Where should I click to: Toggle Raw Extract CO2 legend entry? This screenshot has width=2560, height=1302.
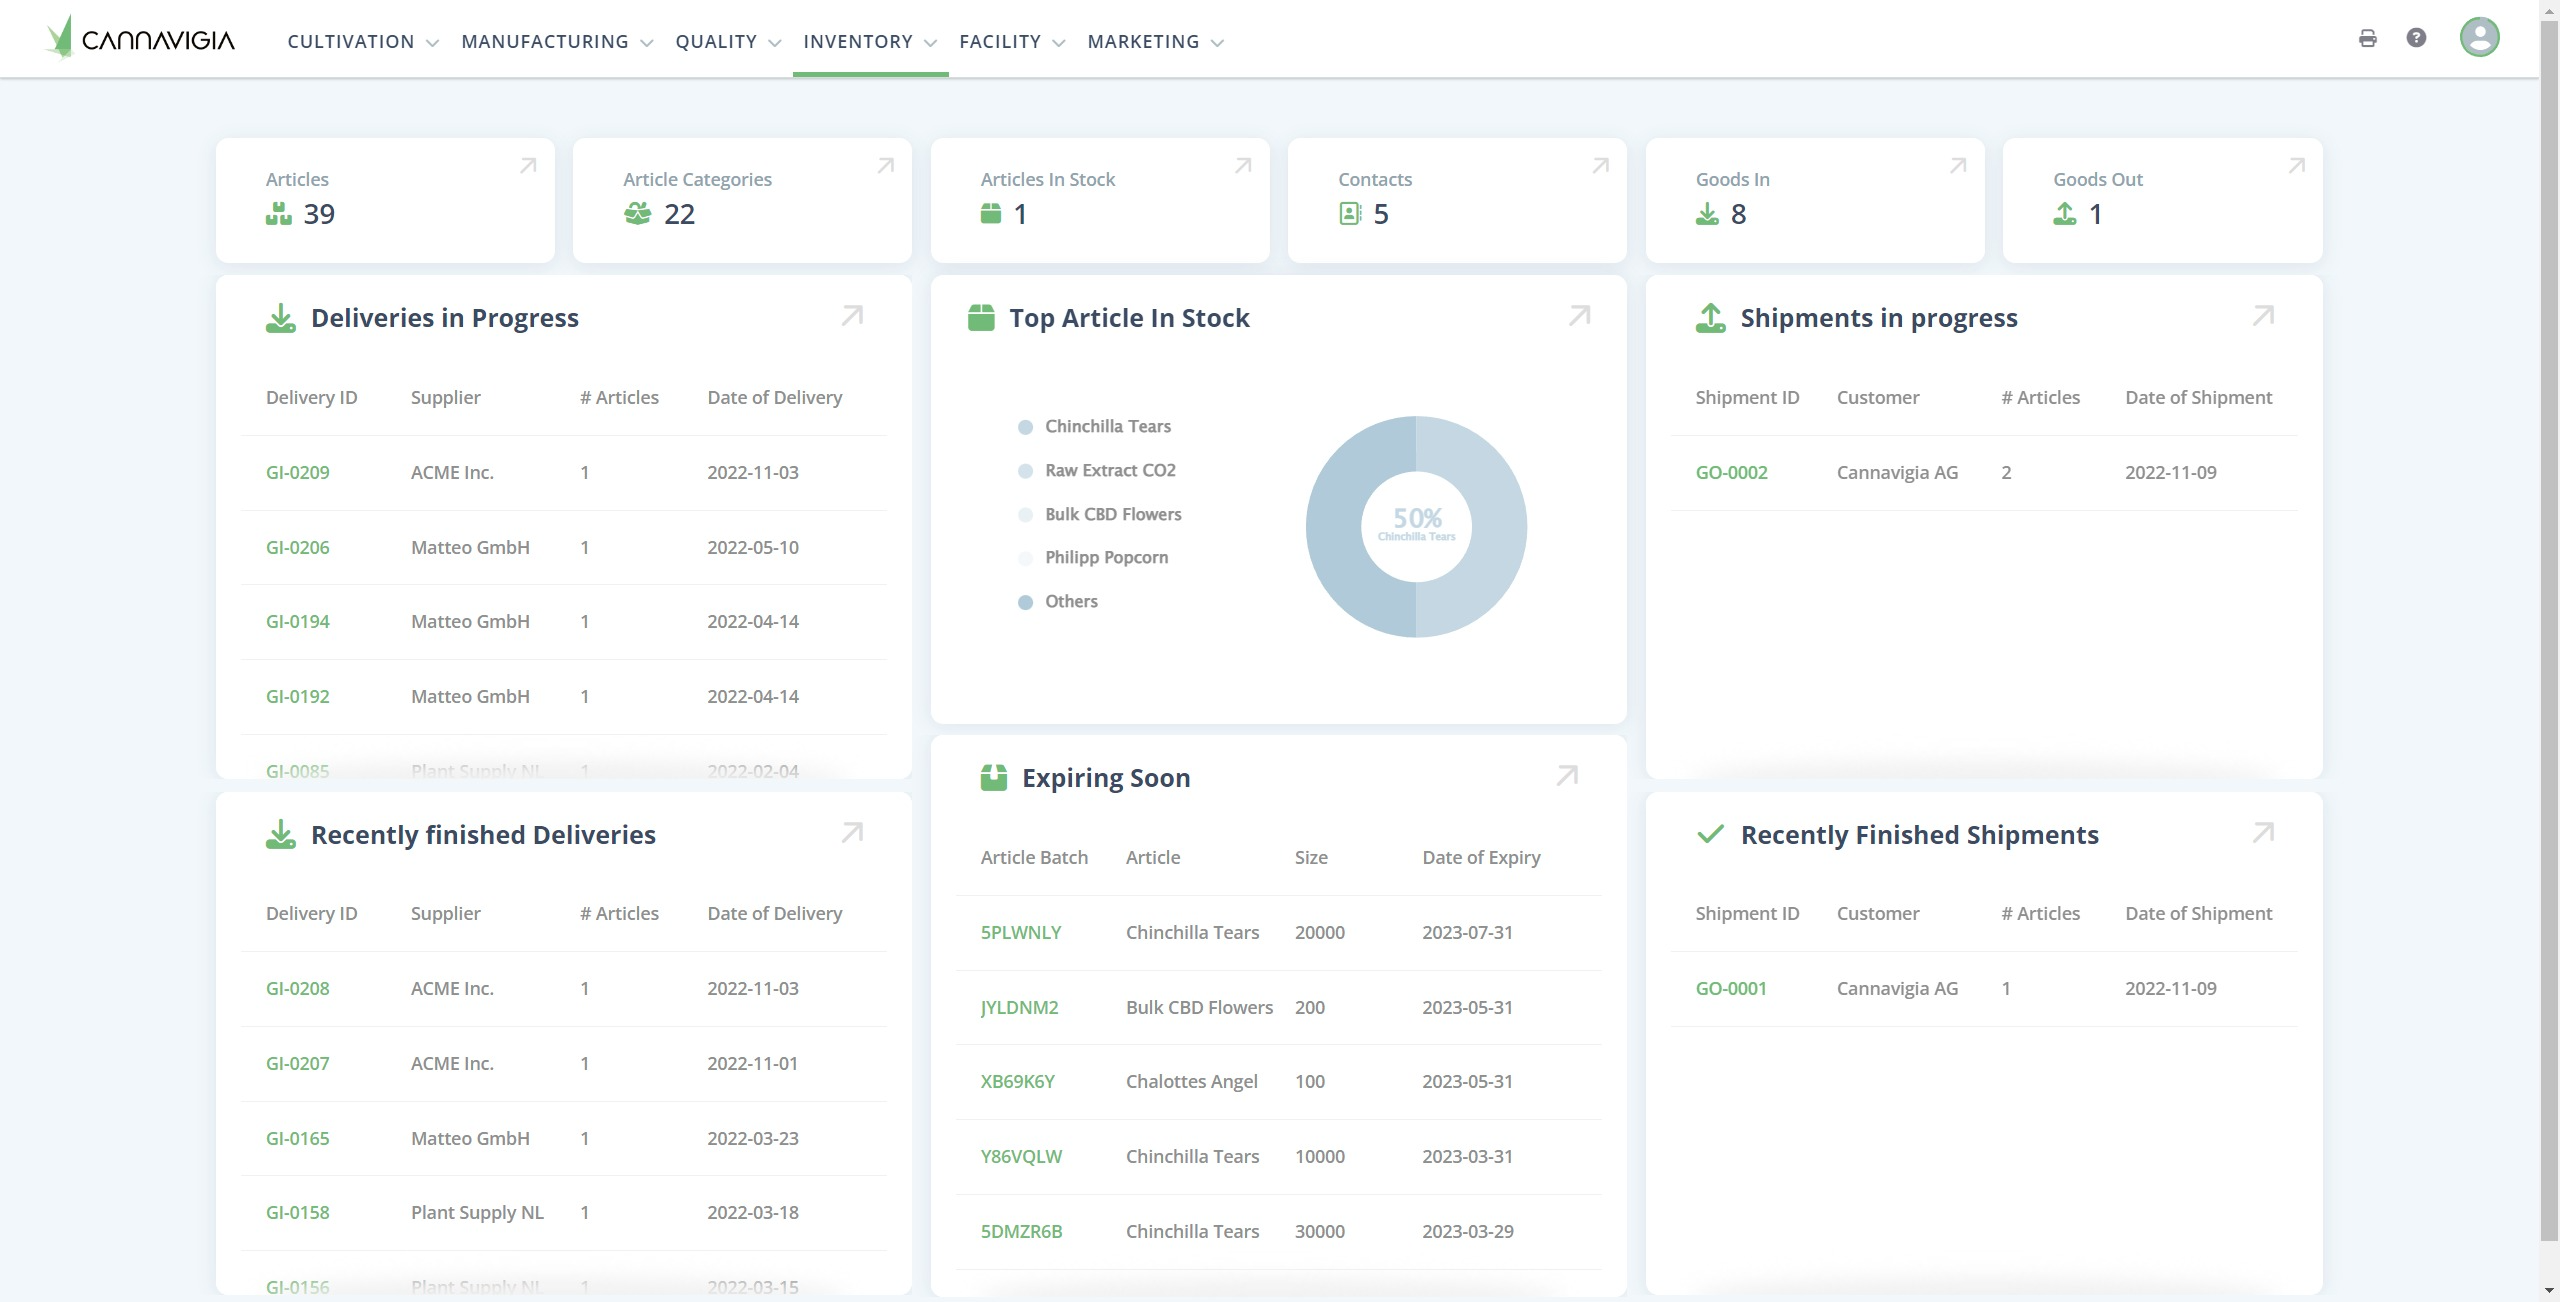1109,471
